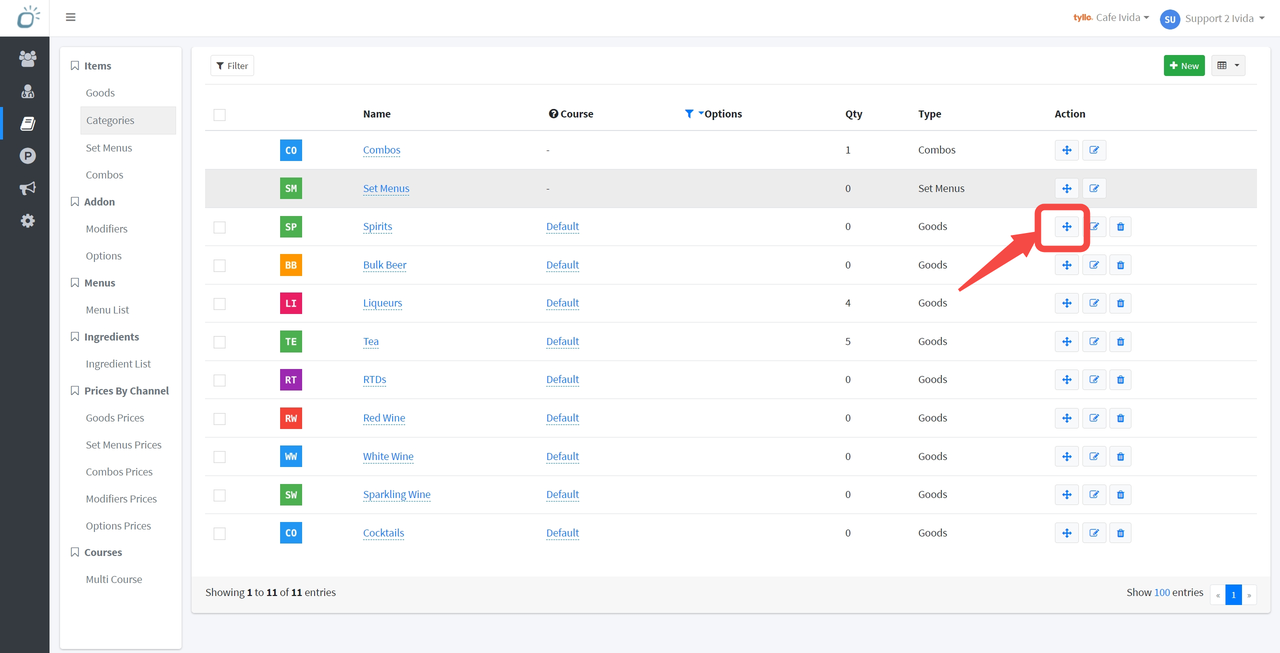Expand the Support 2 Ivida user menu

[x=1214, y=18]
